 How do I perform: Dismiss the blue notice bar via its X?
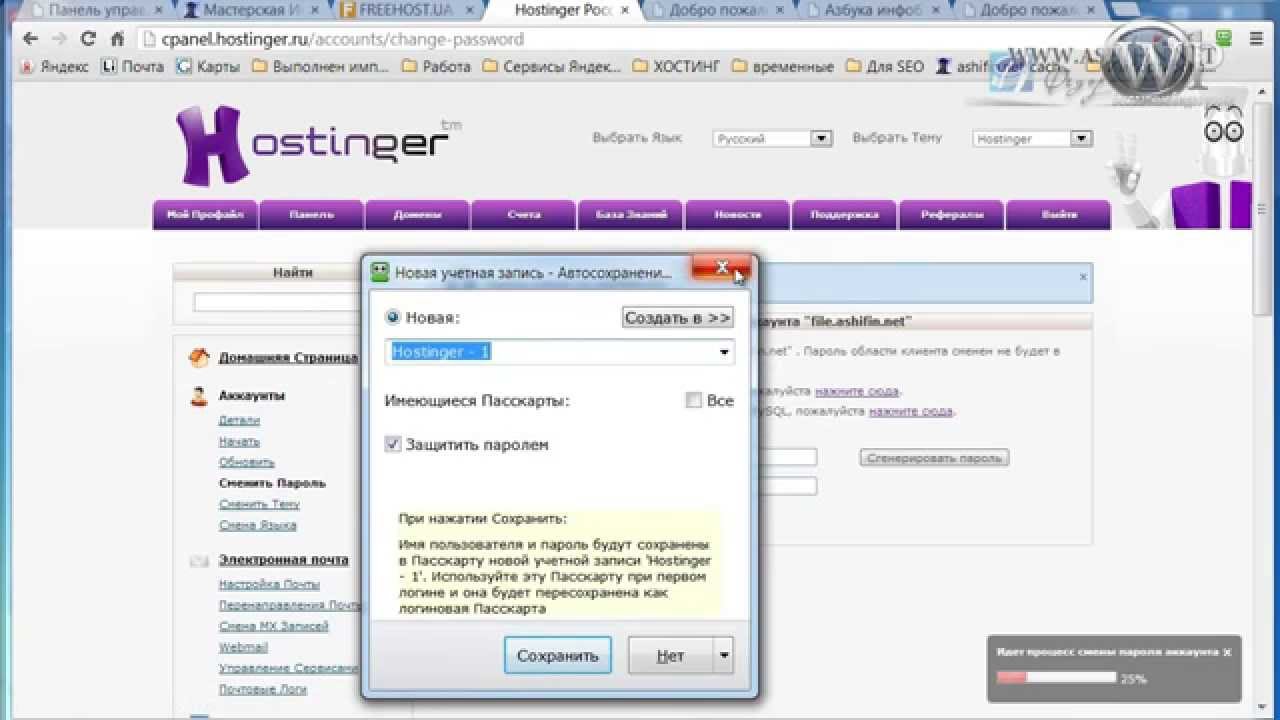pos(1083,277)
